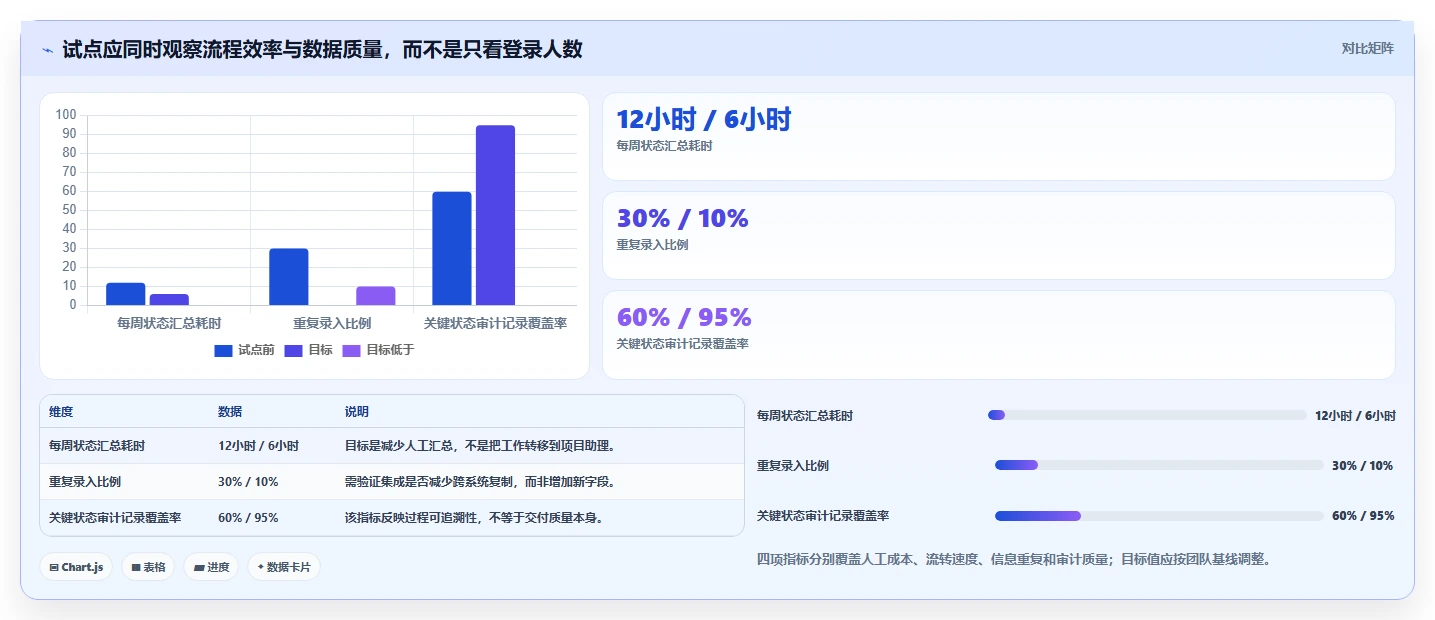Click the 60% / 95% value after the progress bar

click(x=1363, y=516)
